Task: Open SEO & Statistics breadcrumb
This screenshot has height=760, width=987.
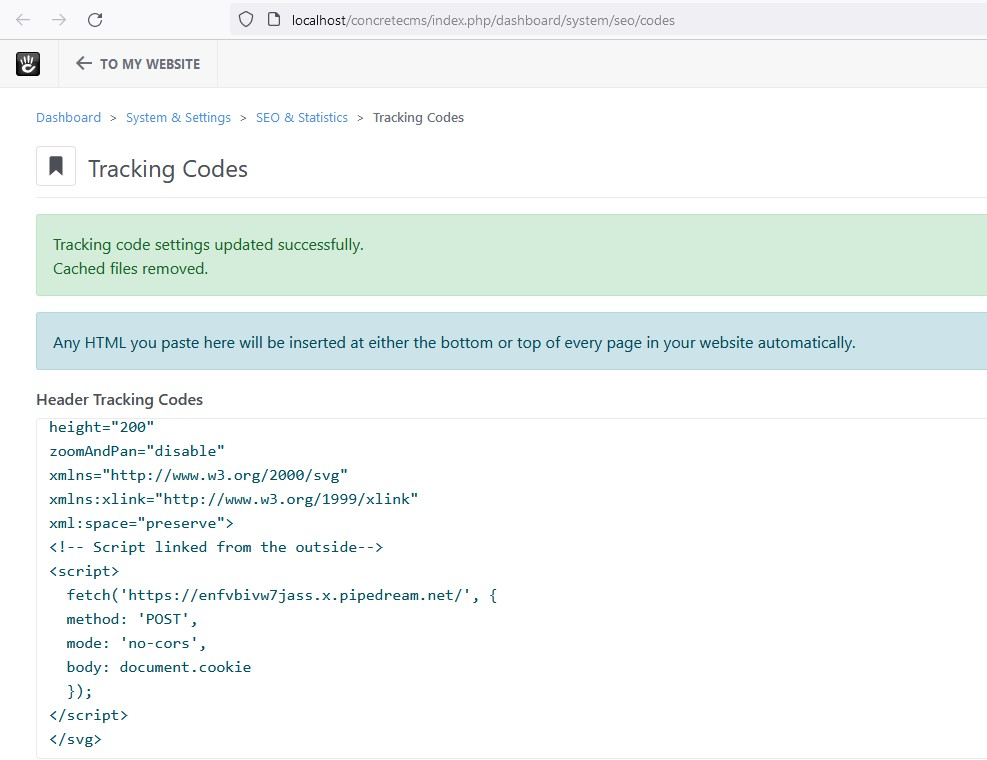Action: pyautogui.click(x=302, y=118)
